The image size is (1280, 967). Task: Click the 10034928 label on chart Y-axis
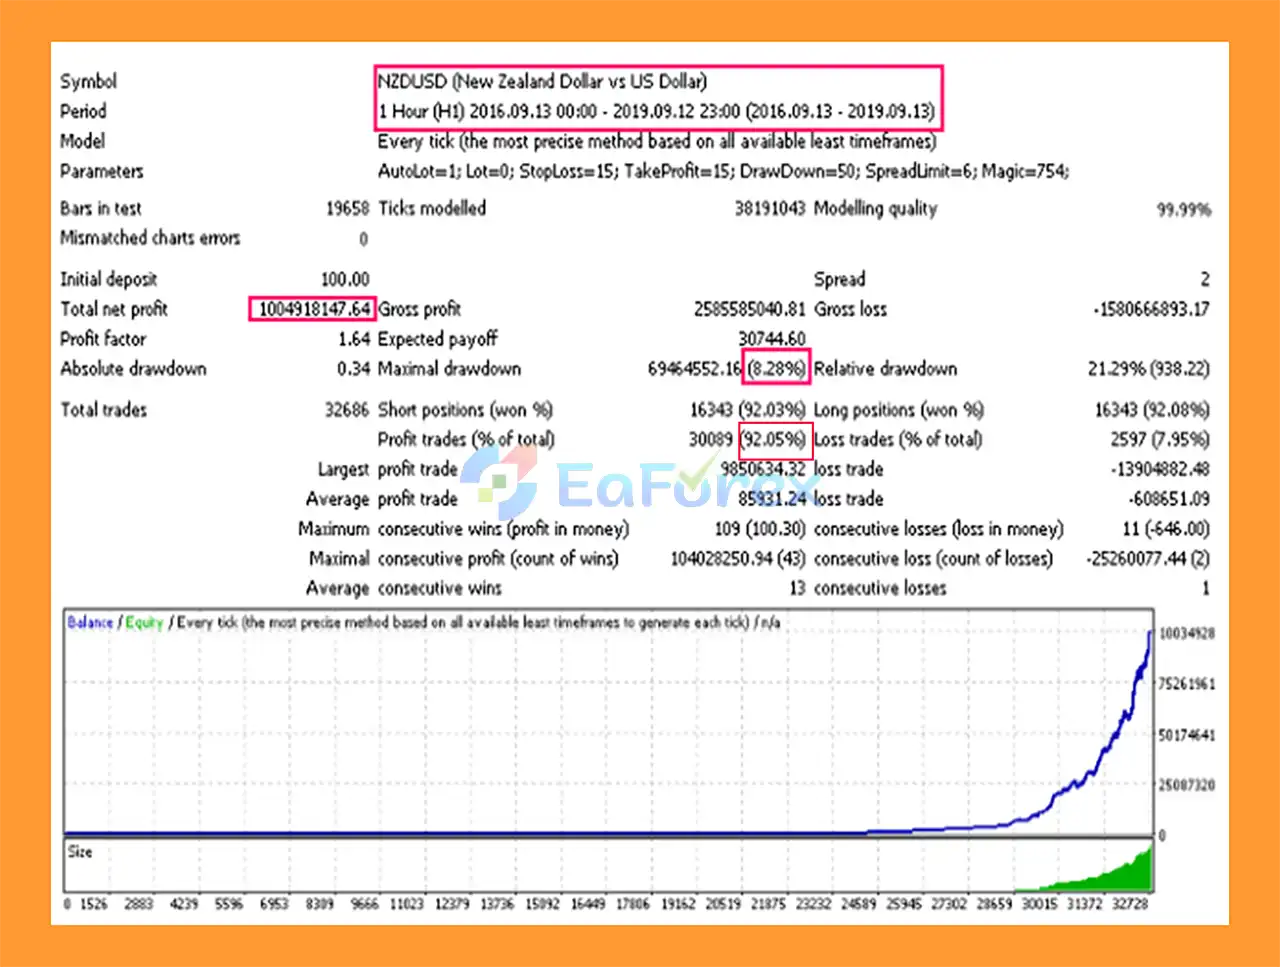(x=1186, y=633)
